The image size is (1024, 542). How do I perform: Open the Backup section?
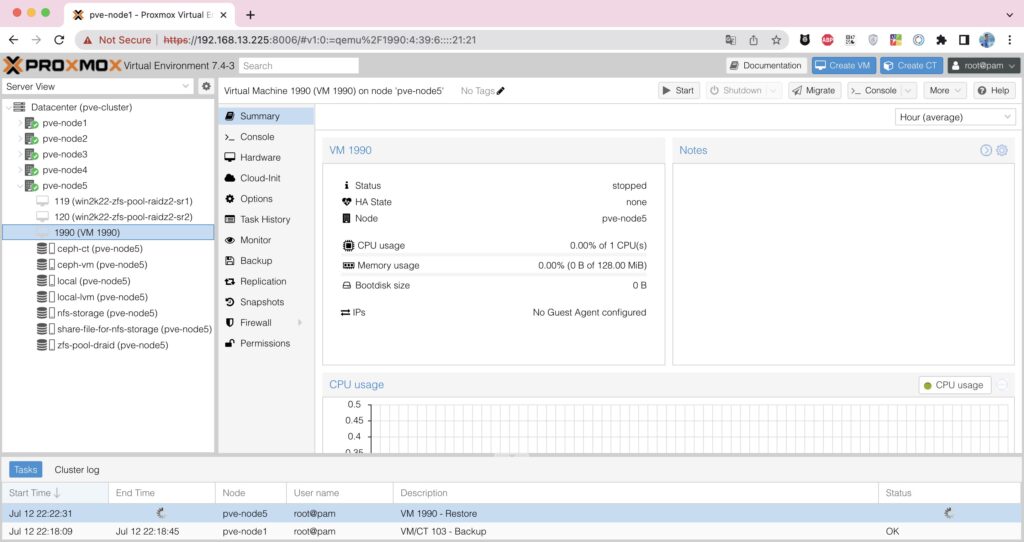coord(266,261)
